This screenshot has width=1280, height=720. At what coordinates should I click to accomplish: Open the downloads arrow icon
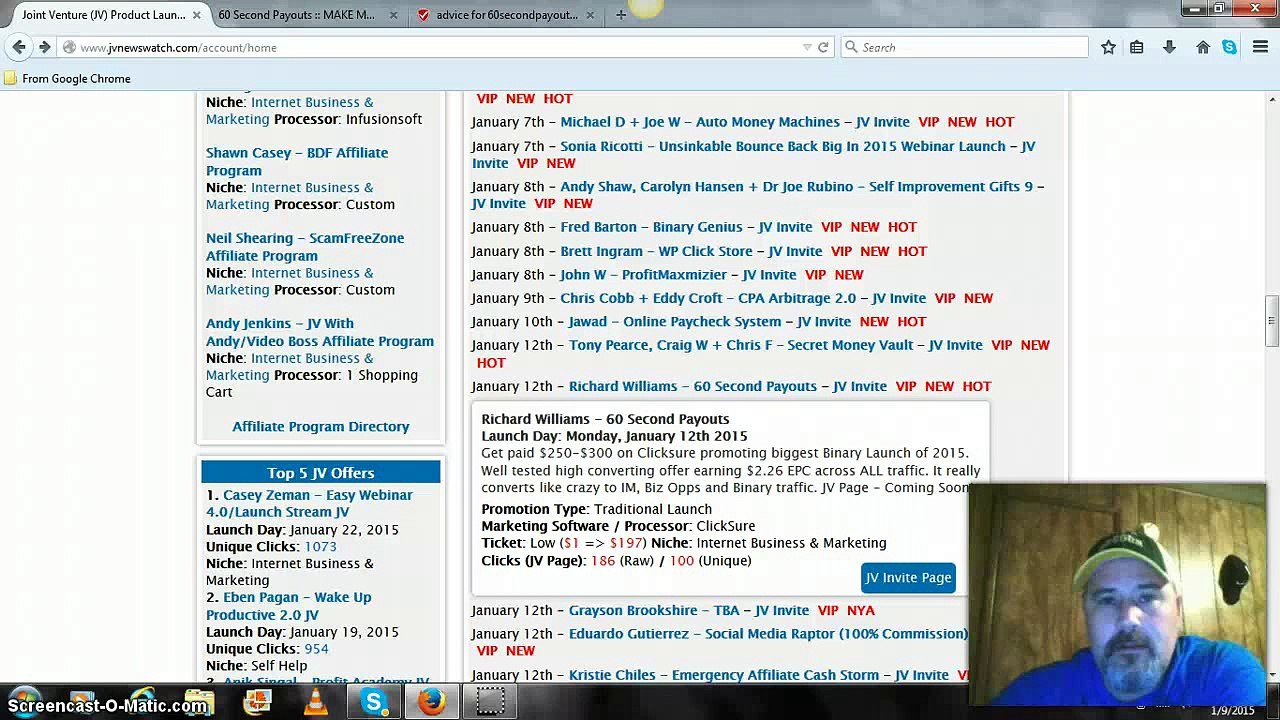tap(1169, 47)
